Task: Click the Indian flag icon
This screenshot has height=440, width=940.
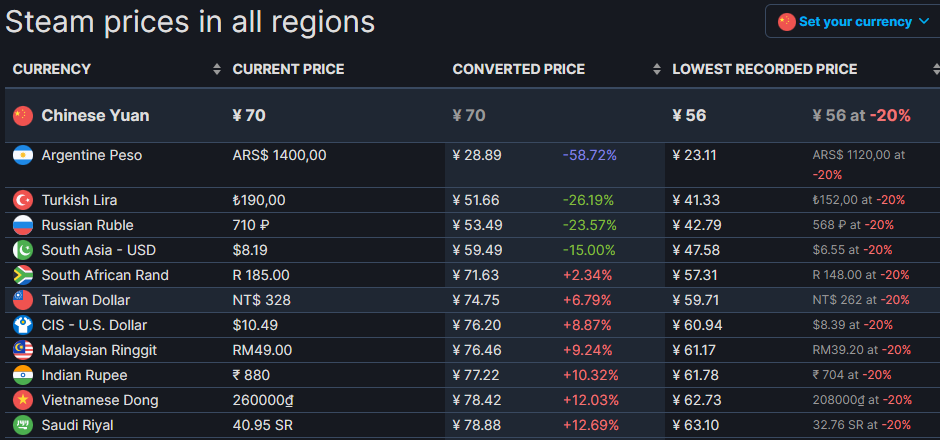Action: 22,375
